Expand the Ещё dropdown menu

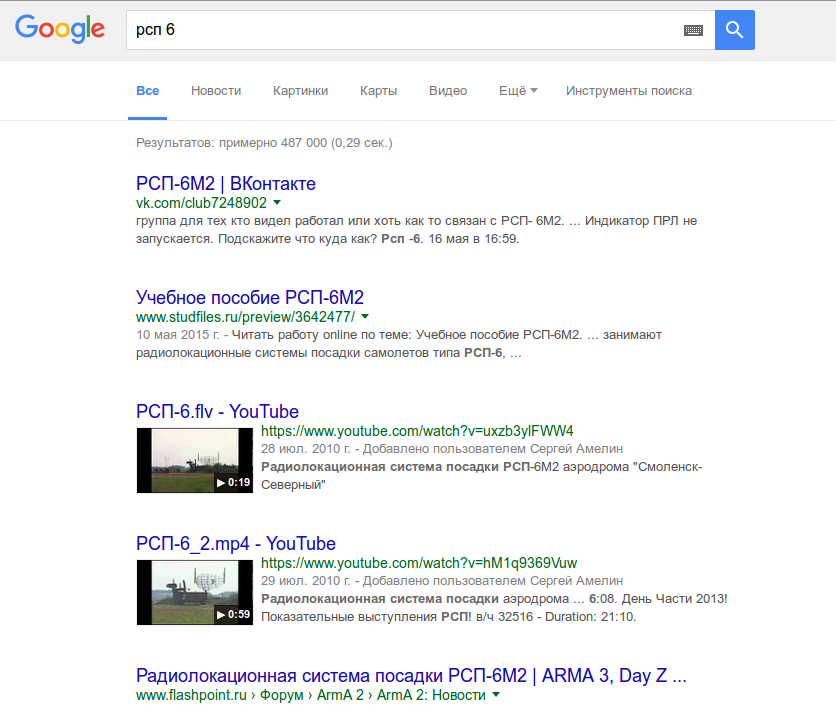pyautogui.click(x=518, y=91)
